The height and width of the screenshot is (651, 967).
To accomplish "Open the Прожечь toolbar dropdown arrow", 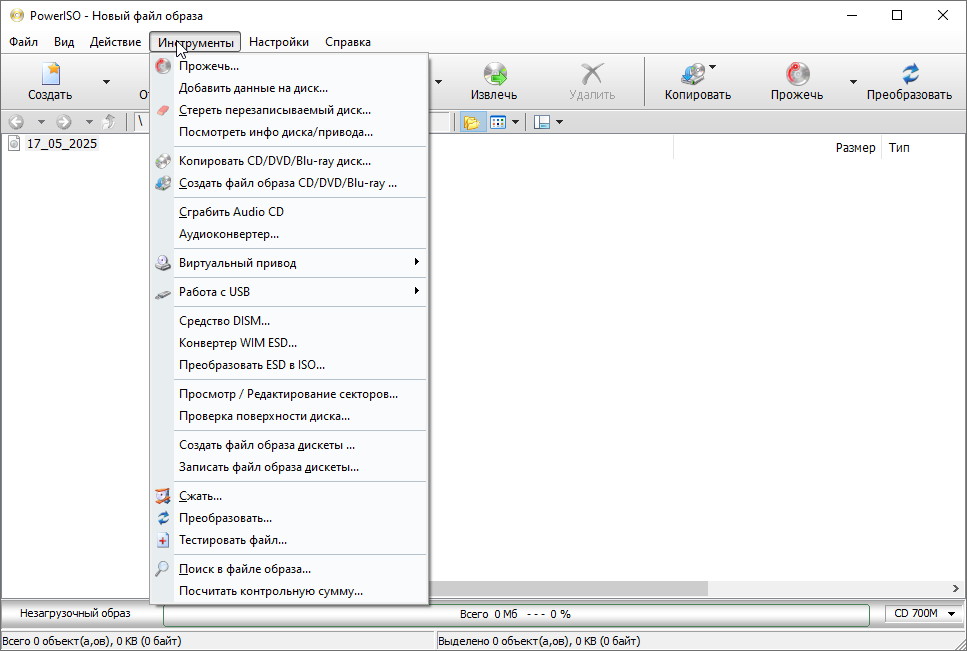I will click(854, 82).
